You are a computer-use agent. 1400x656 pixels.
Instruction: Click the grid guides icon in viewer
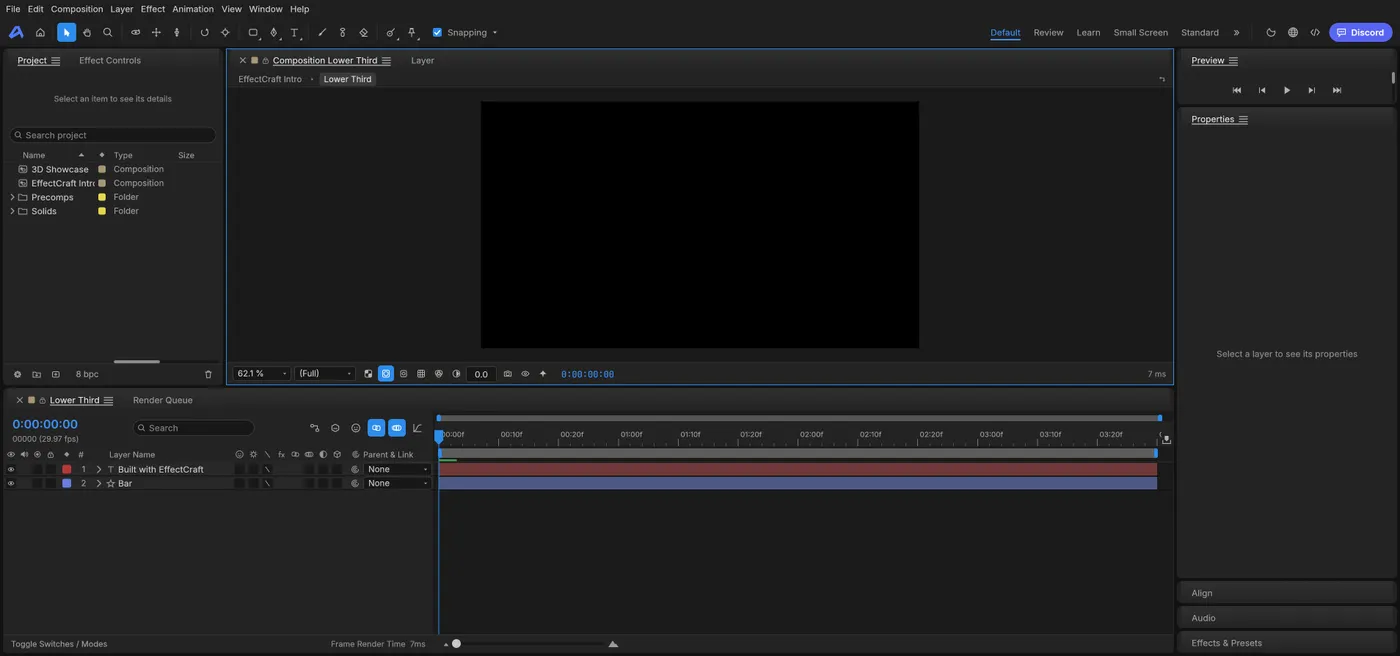[421, 374]
